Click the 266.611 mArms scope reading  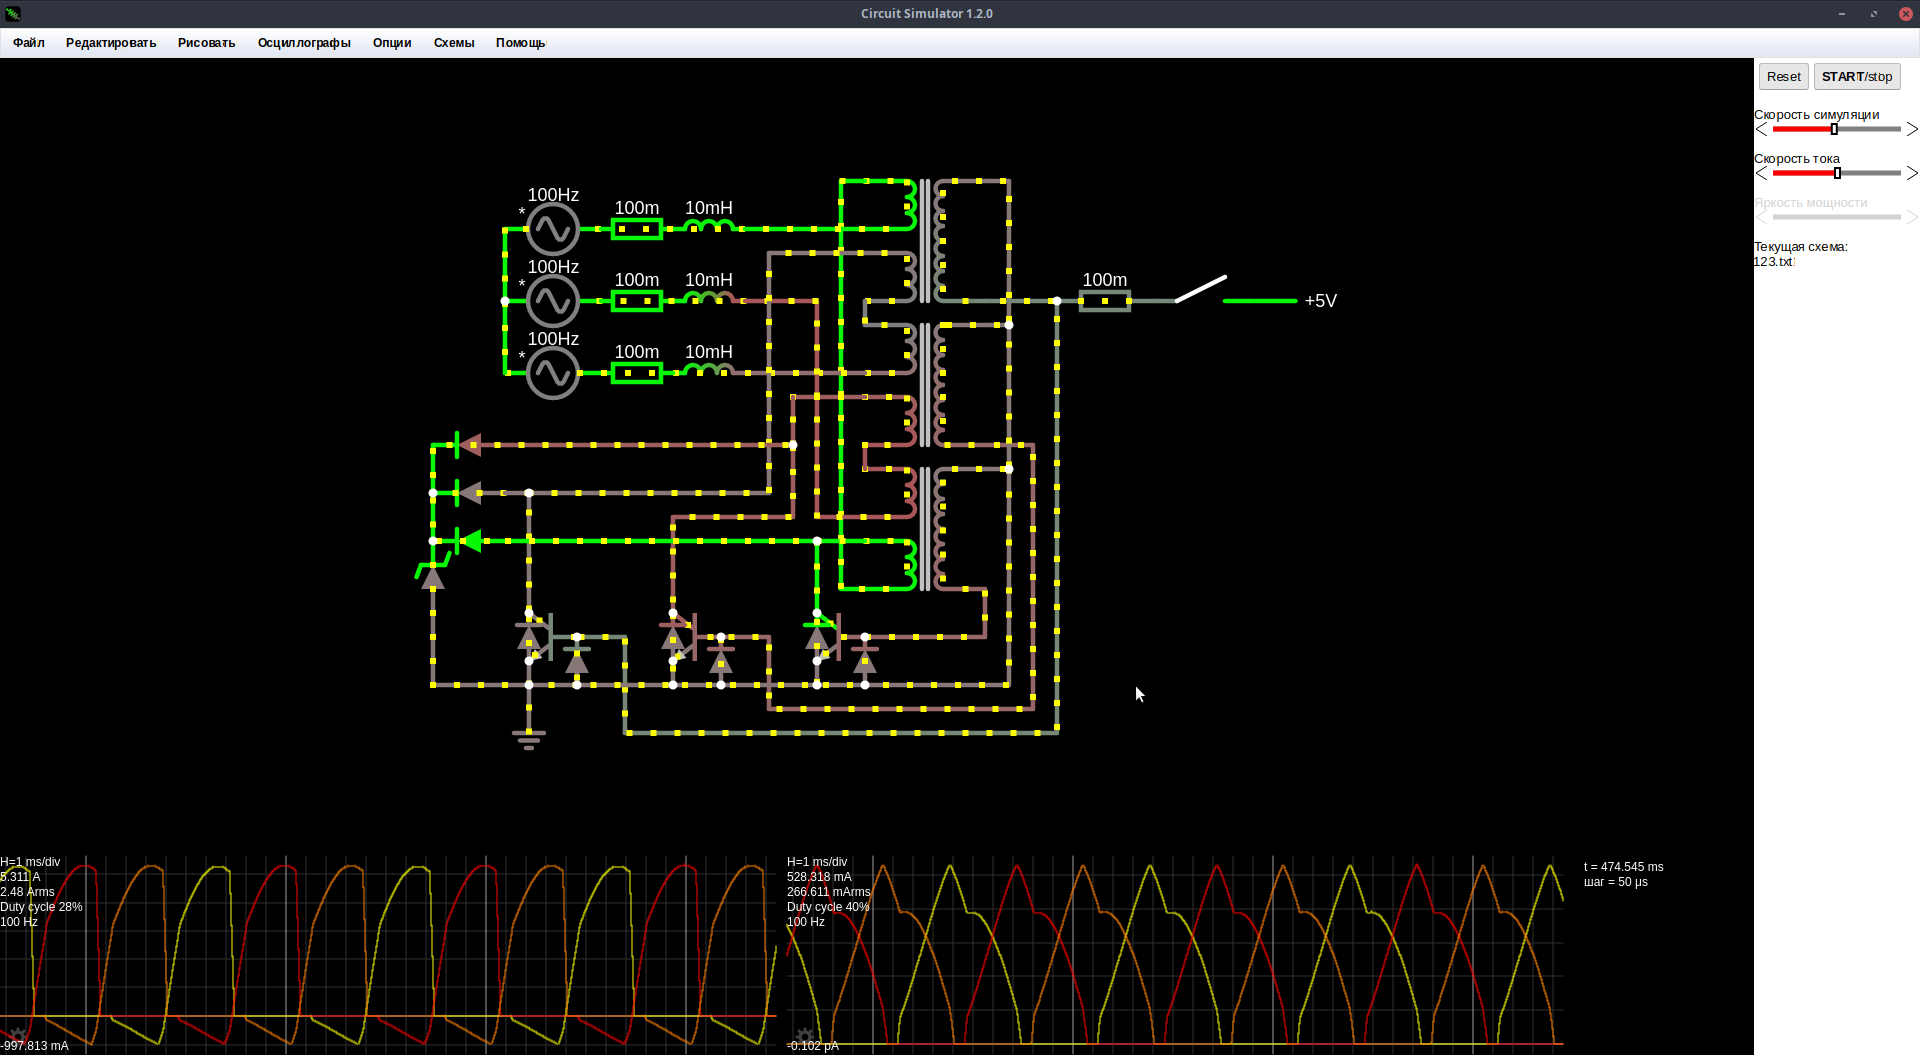tap(829, 892)
